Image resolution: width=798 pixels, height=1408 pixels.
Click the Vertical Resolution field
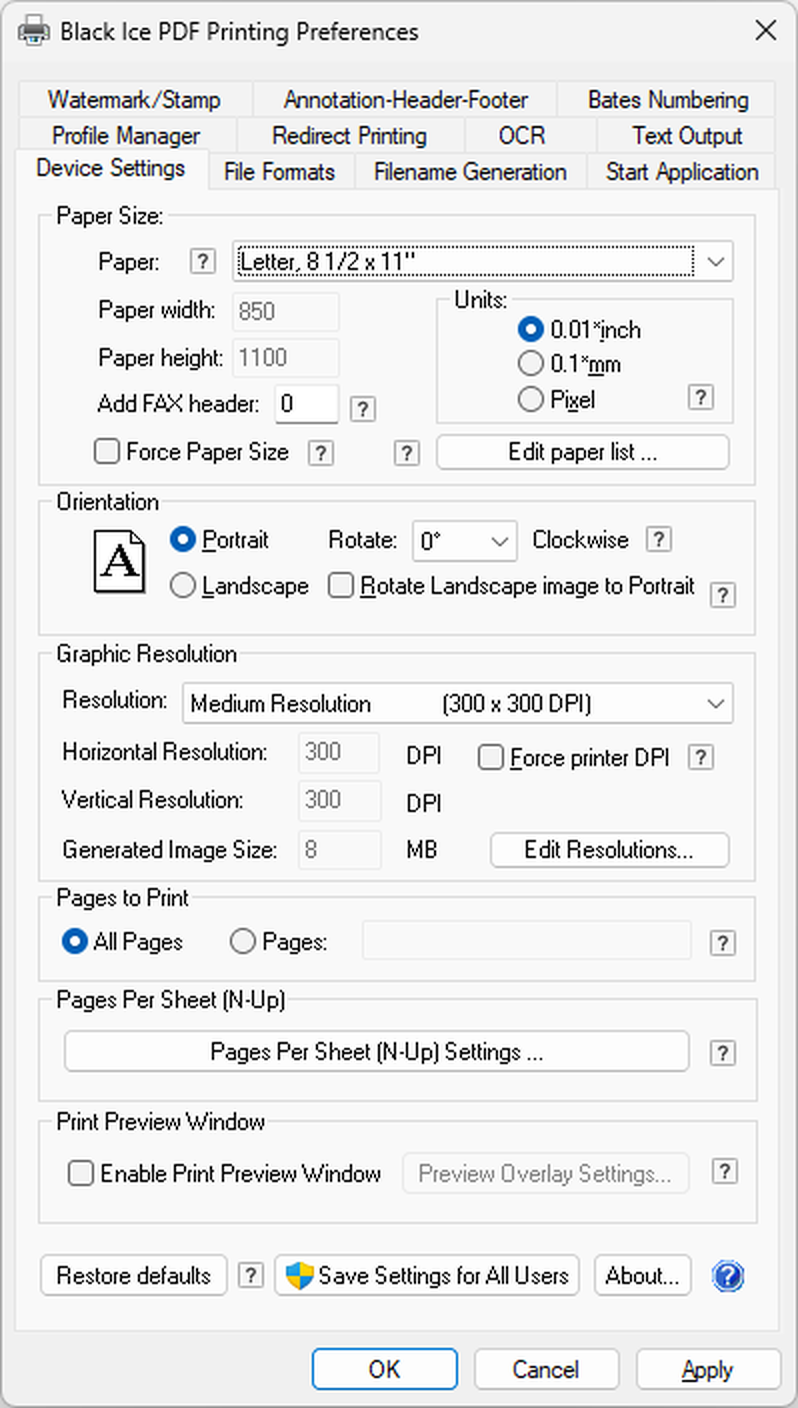click(x=339, y=800)
